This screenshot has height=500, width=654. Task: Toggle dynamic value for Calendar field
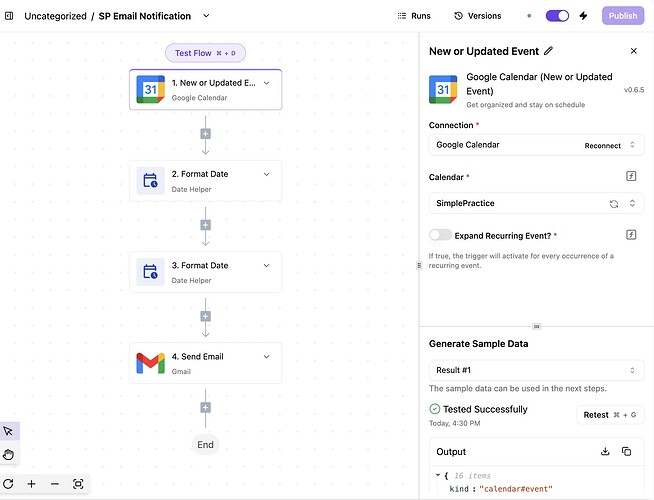coord(631,177)
